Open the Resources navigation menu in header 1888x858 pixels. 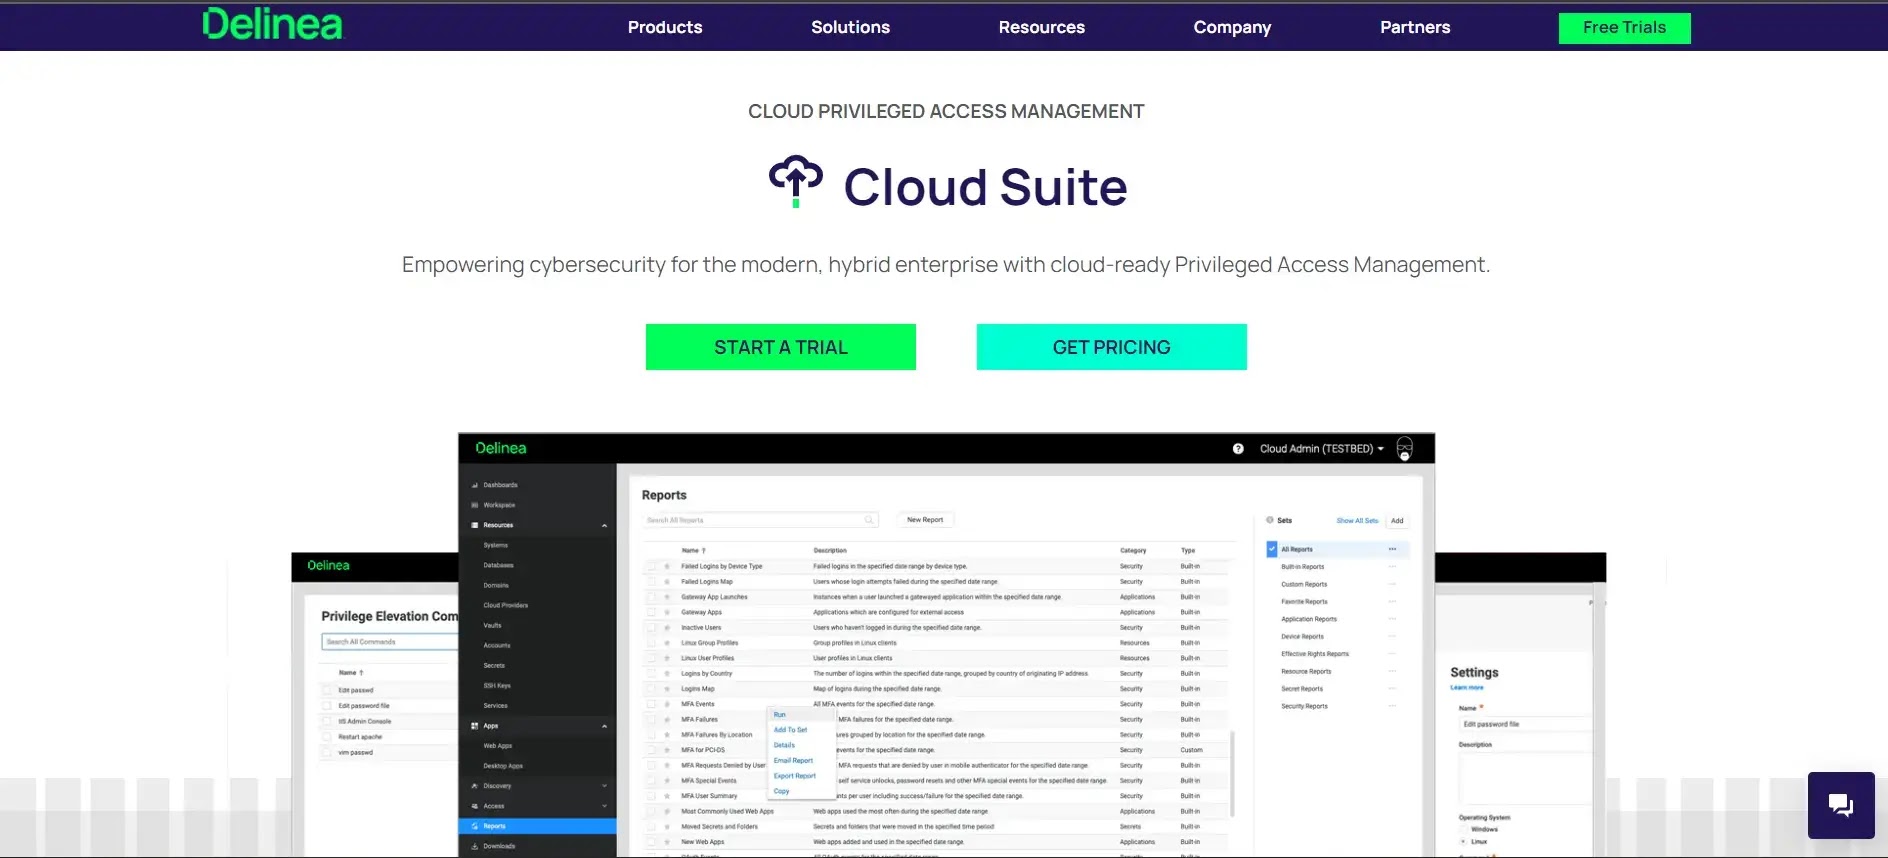coord(1042,27)
